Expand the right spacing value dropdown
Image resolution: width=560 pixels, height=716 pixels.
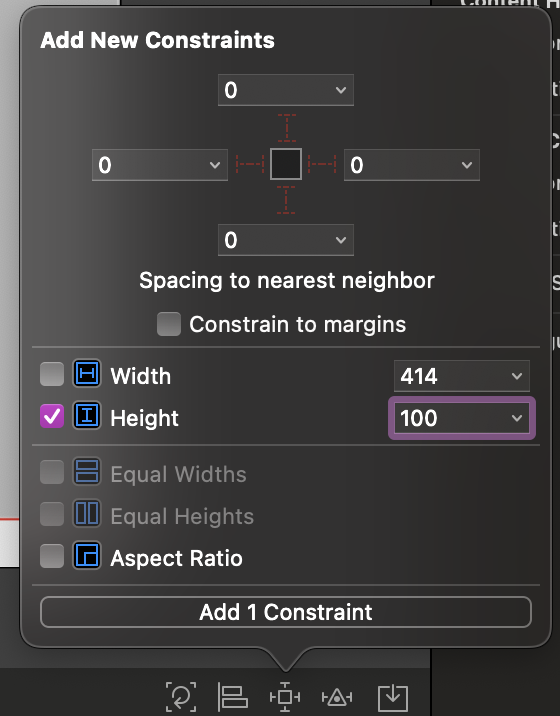point(466,165)
